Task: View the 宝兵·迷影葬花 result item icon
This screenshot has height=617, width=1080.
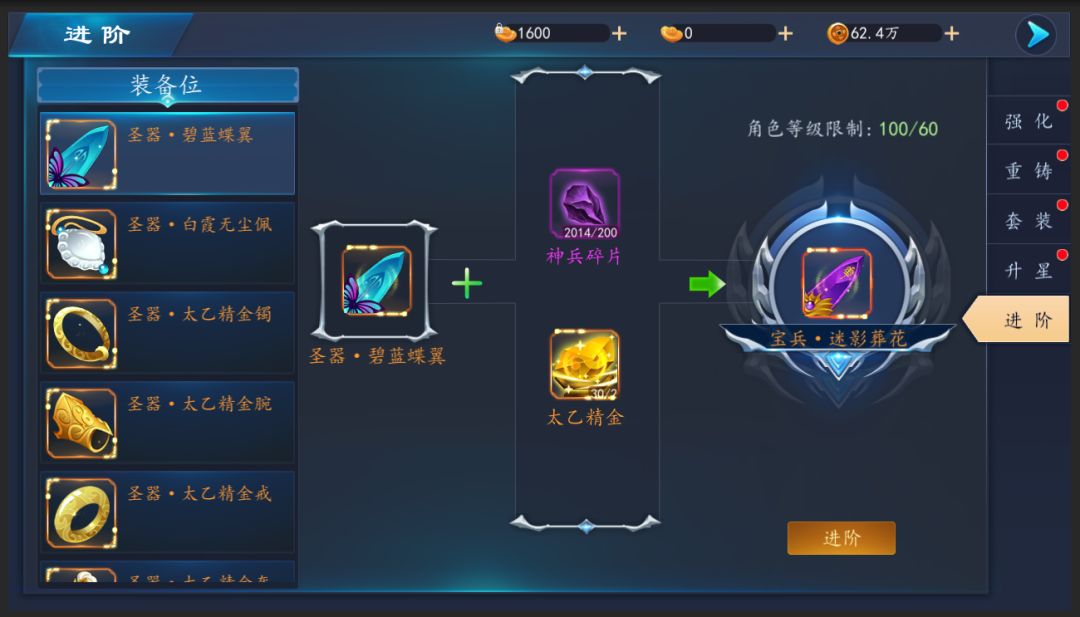Action: click(837, 284)
